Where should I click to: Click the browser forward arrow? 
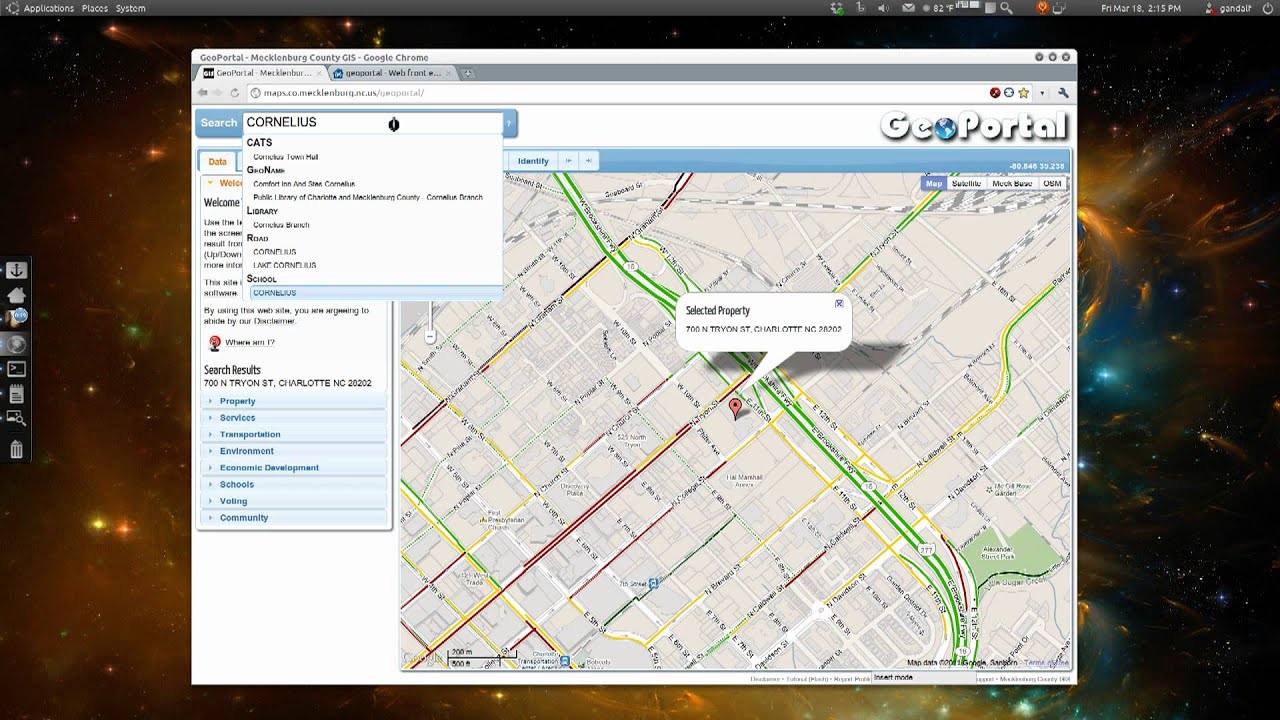click(x=218, y=93)
